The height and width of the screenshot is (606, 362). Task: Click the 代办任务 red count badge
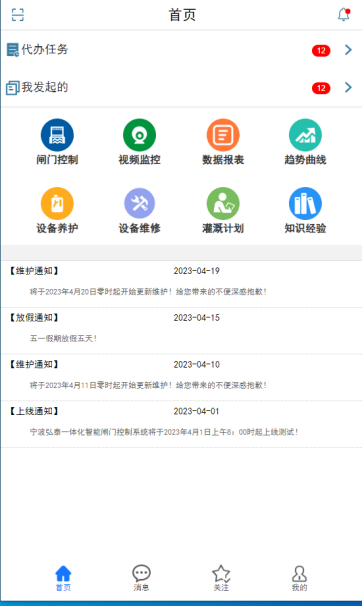pos(321,51)
